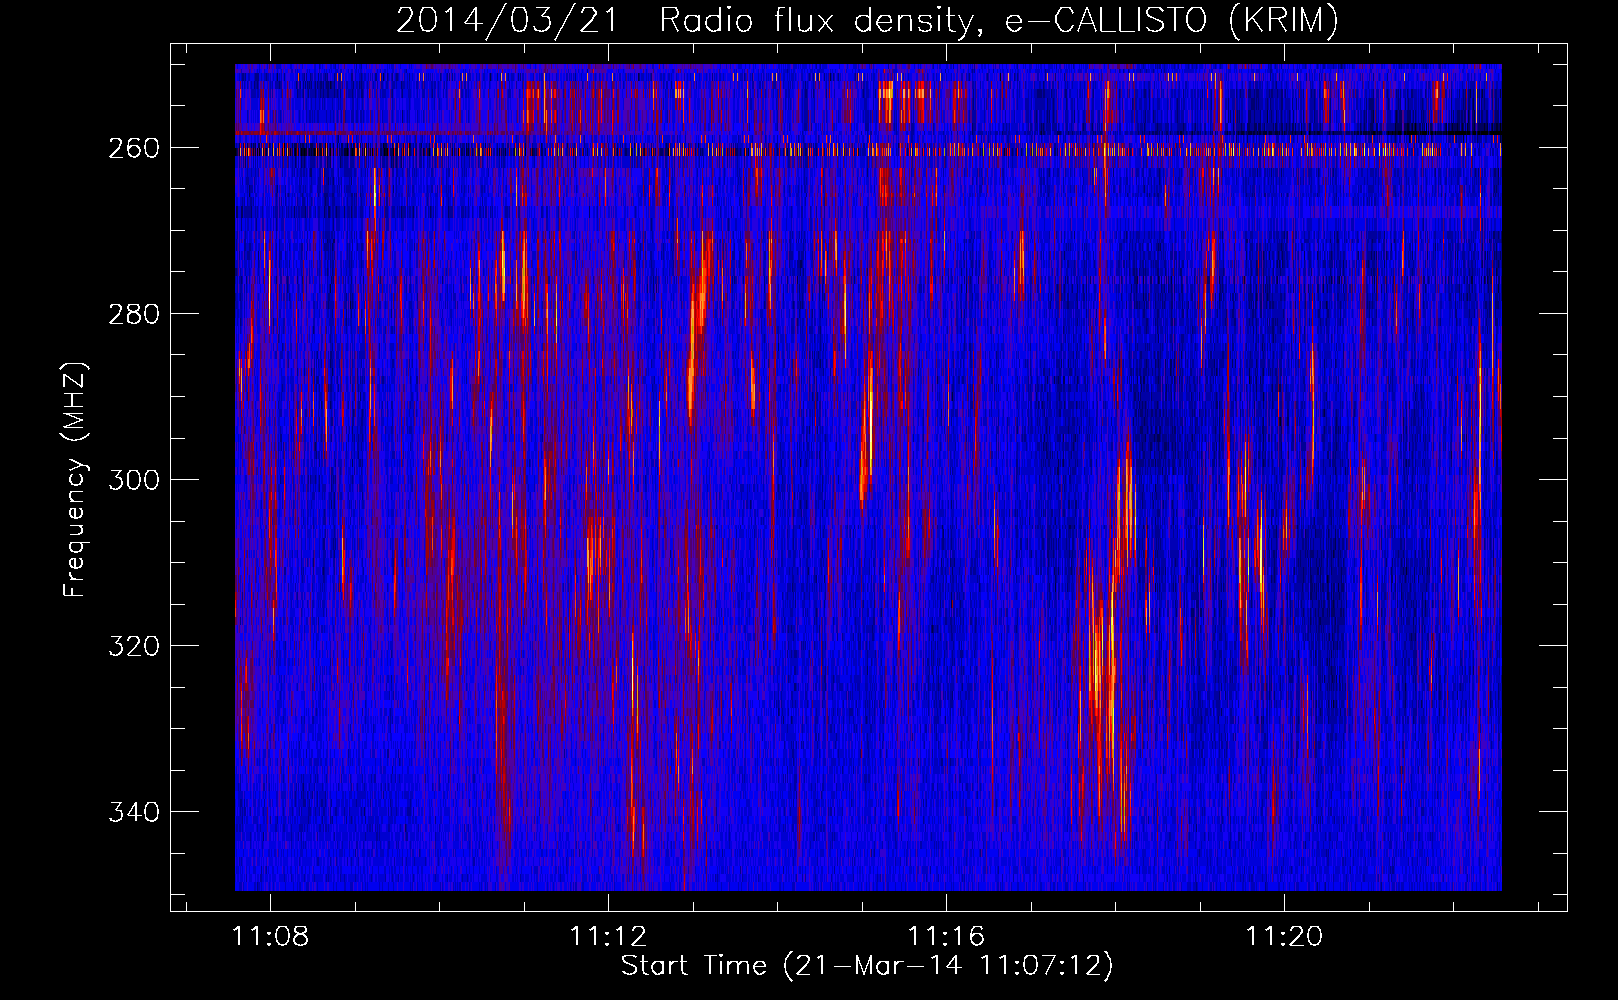Click the 280 frequency tick label
1618x1000 pixels.
point(134,314)
